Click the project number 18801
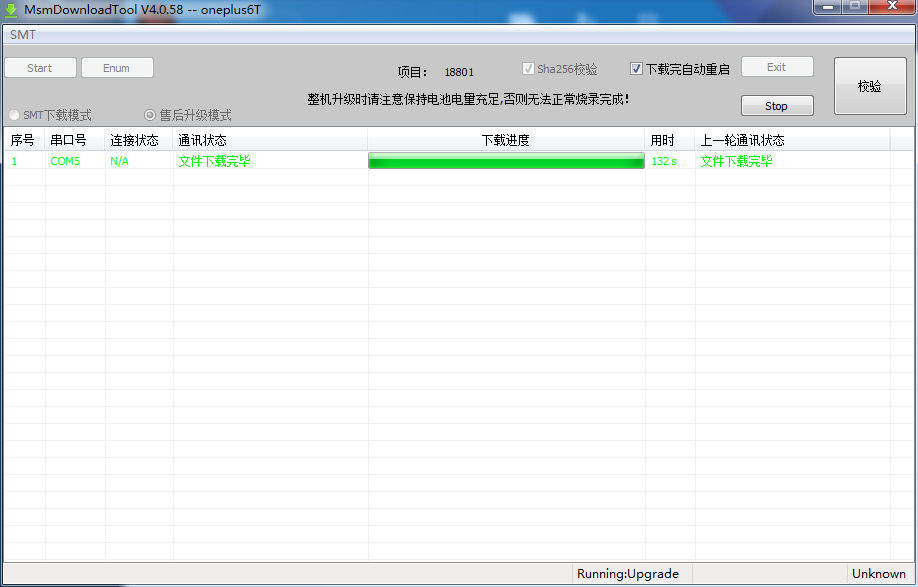The height and width of the screenshot is (587, 918). 459,72
